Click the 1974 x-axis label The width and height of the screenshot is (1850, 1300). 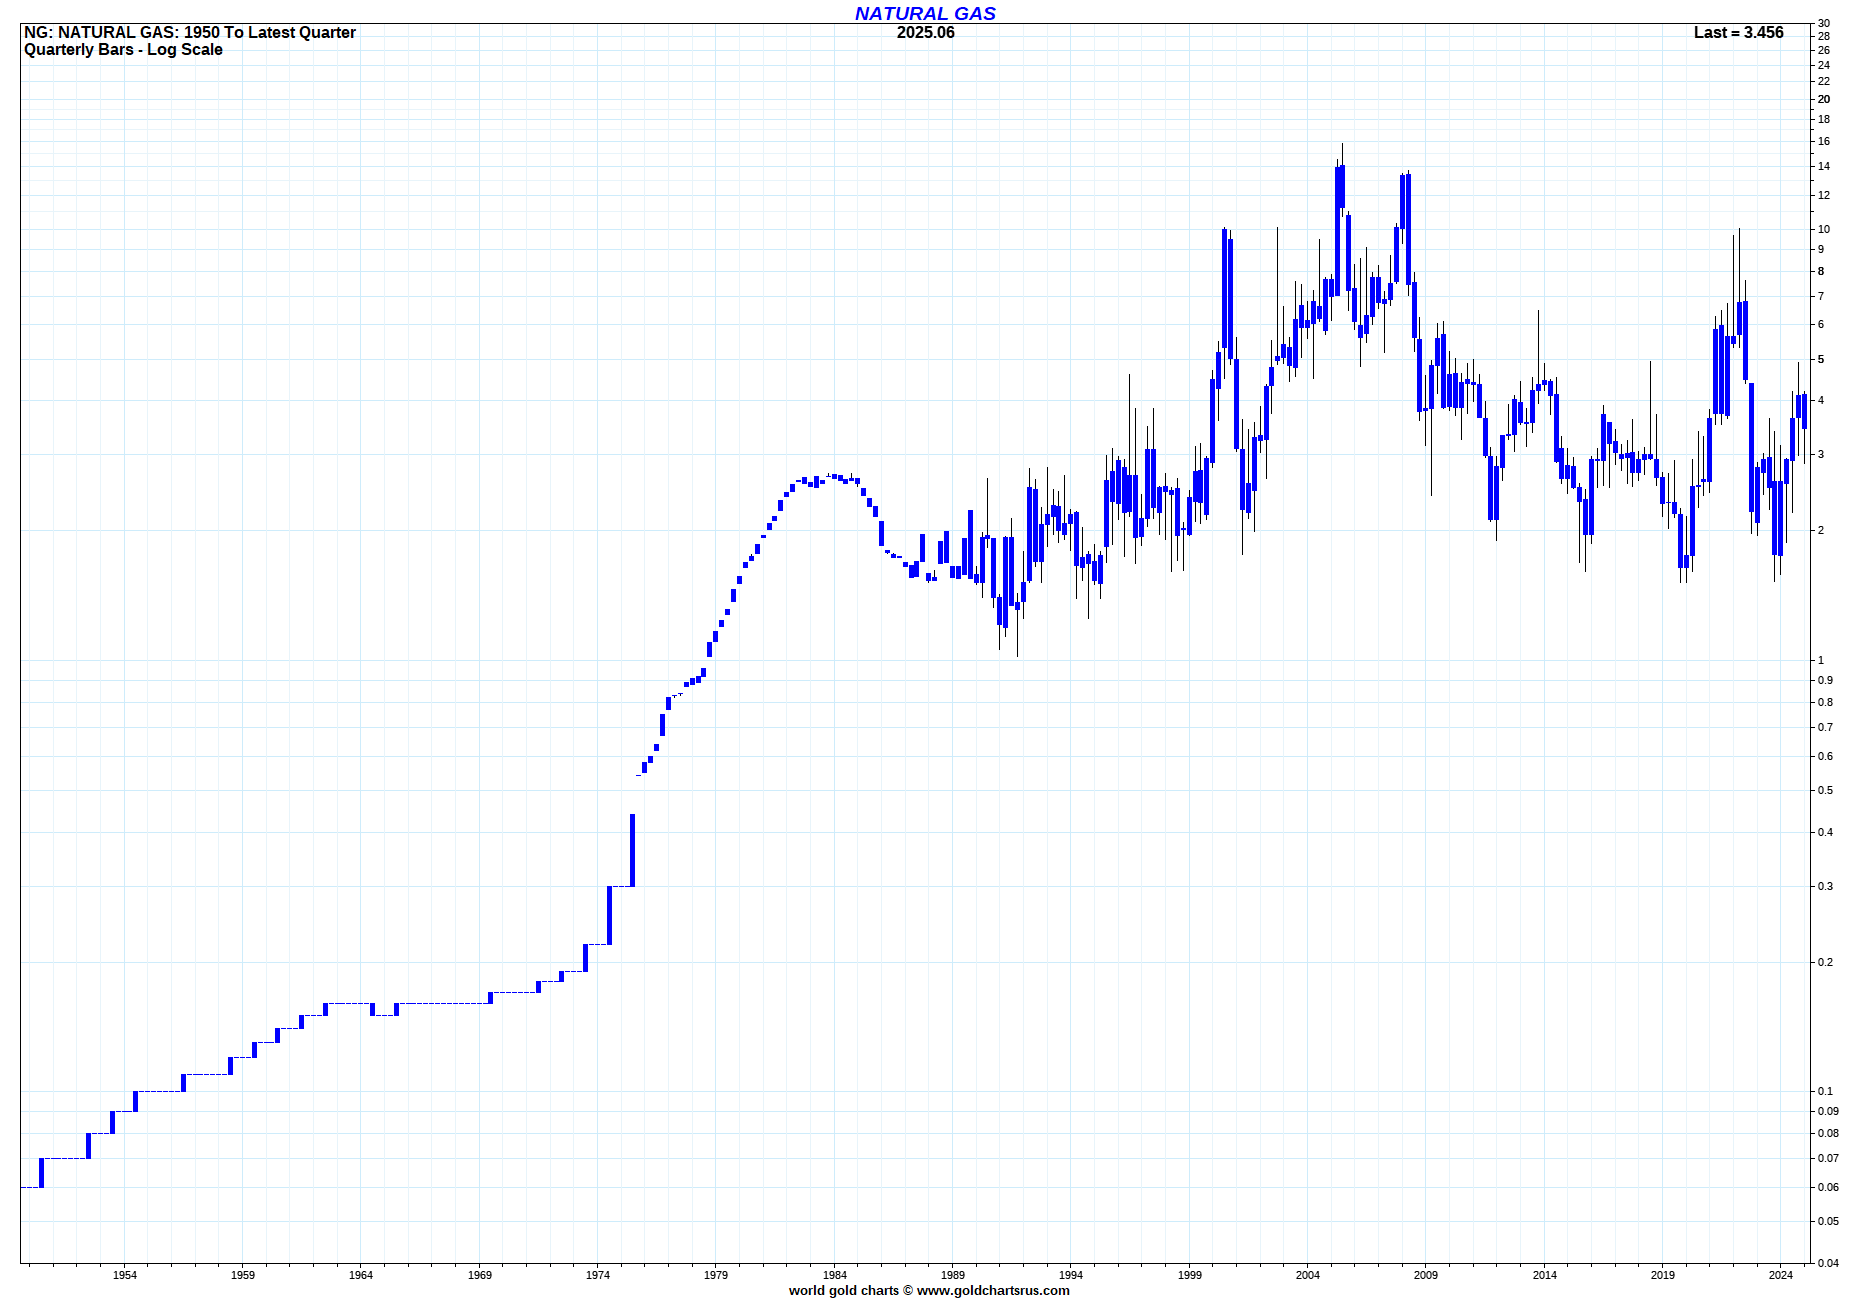598,1275
